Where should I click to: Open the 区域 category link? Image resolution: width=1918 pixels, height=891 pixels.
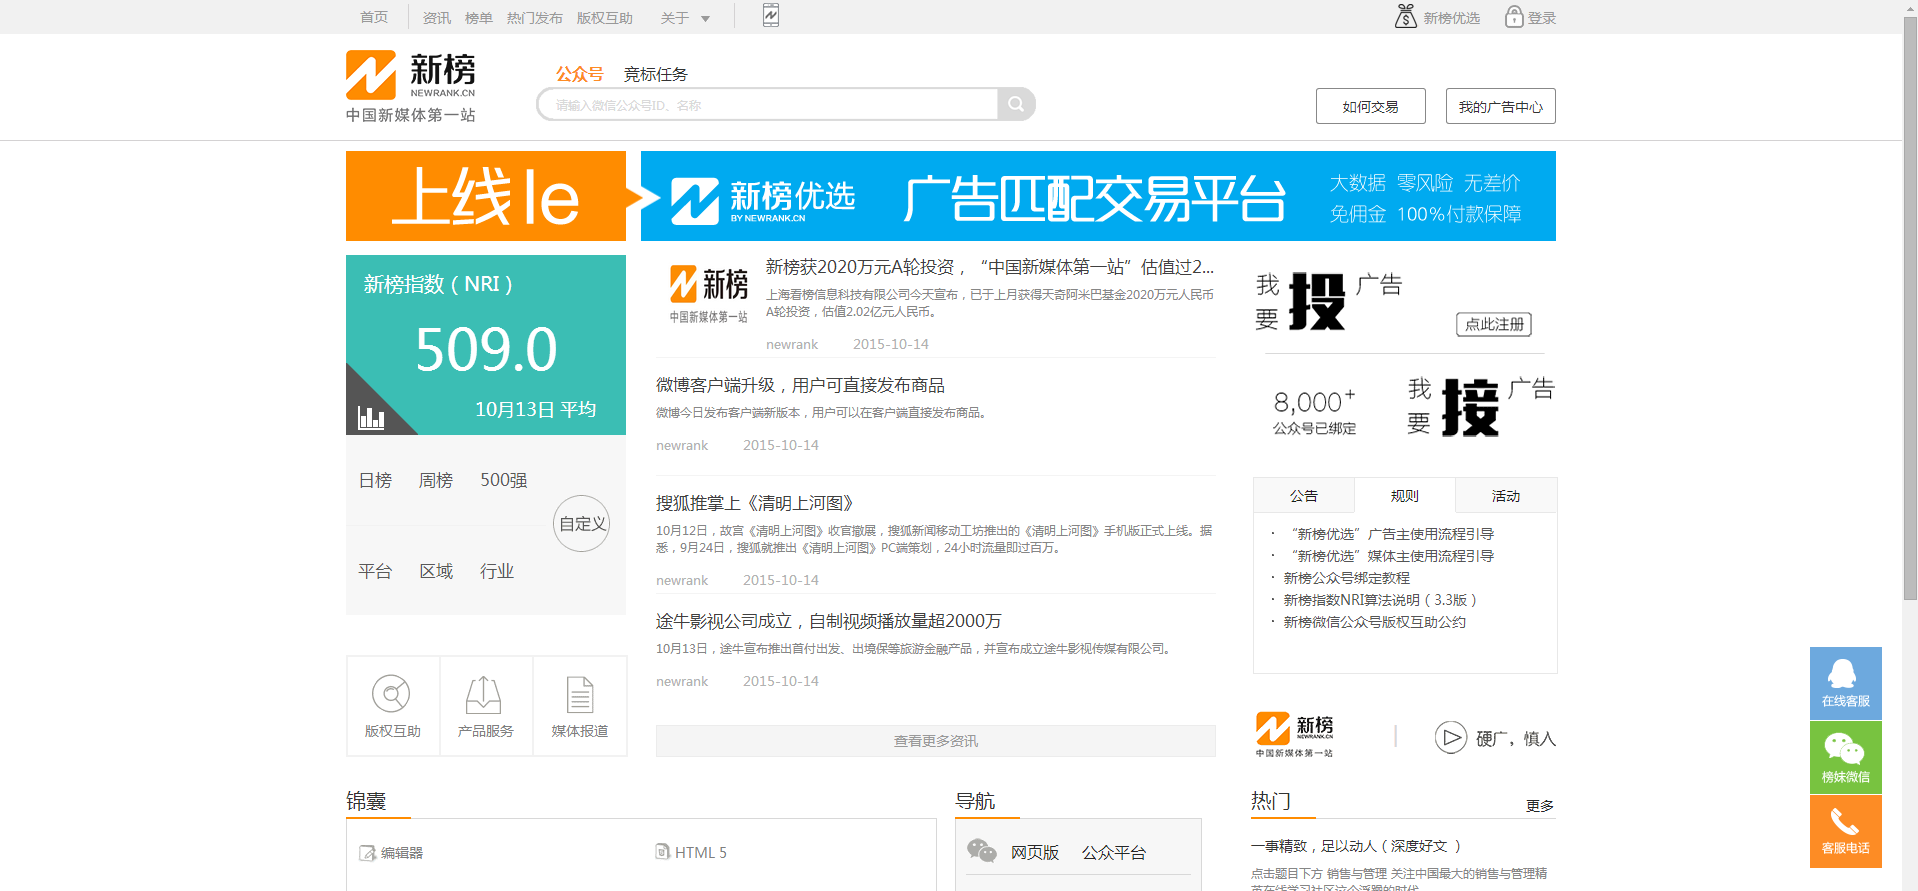[x=436, y=571]
